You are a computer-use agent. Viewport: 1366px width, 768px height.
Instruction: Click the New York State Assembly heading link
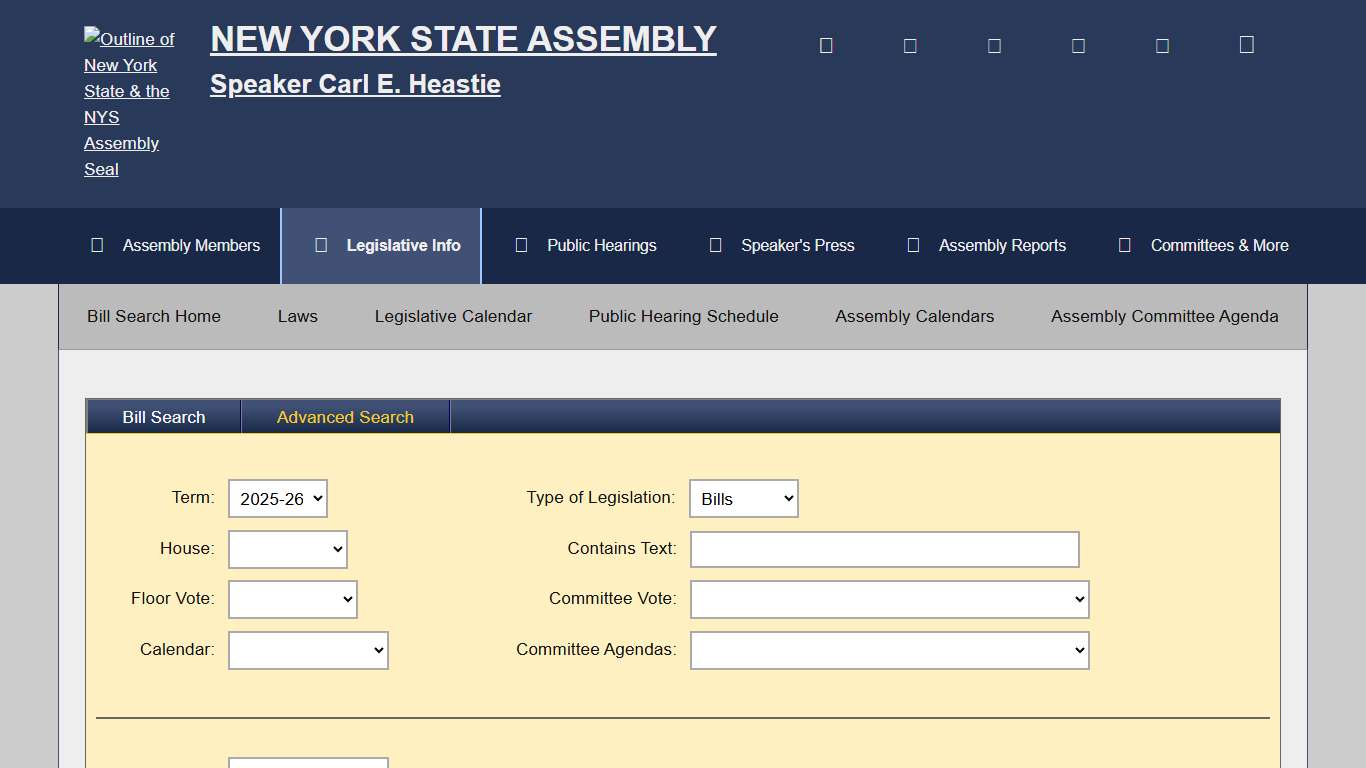462,38
